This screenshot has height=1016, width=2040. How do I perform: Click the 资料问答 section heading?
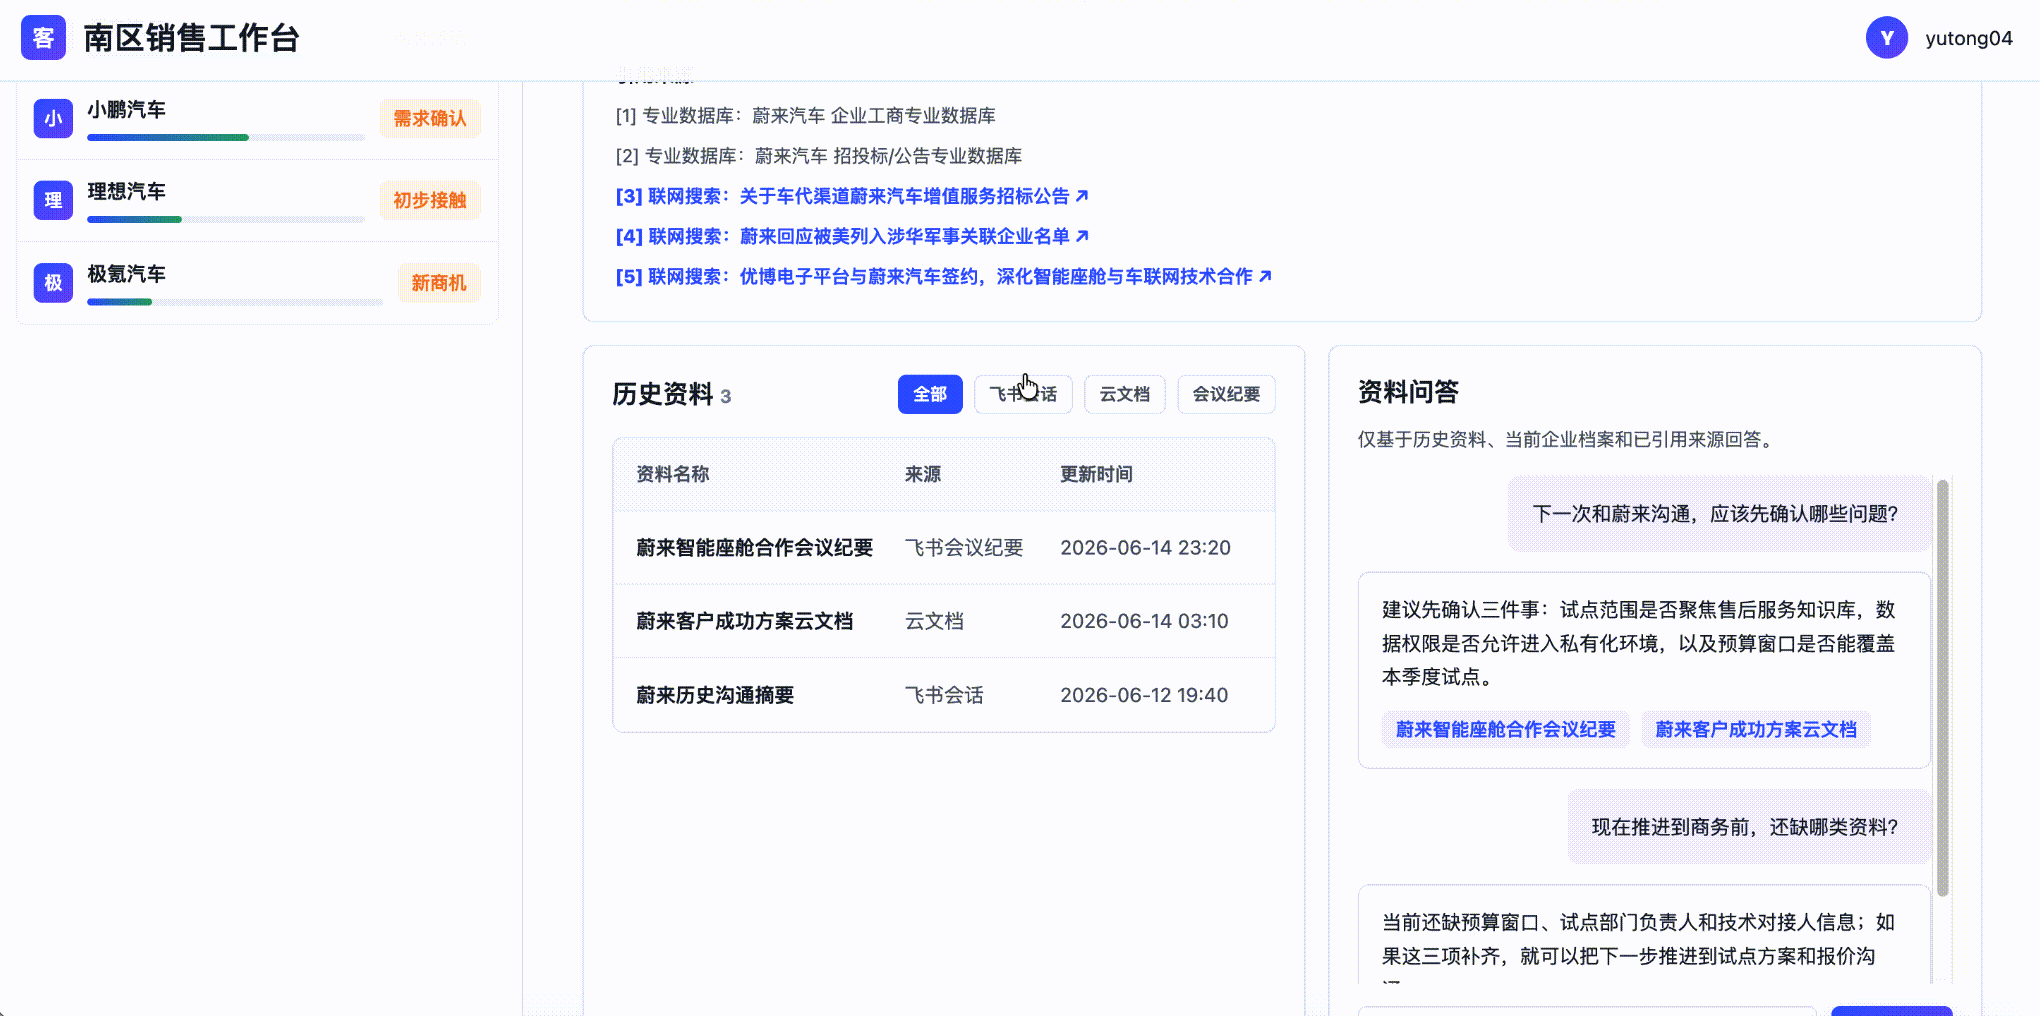pyautogui.click(x=1408, y=392)
